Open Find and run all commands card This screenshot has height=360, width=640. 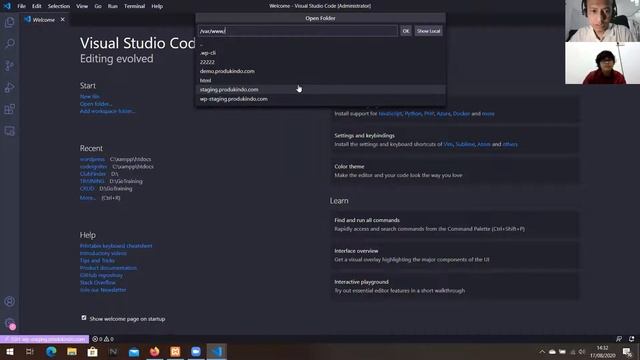pyautogui.click(x=454, y=224)
